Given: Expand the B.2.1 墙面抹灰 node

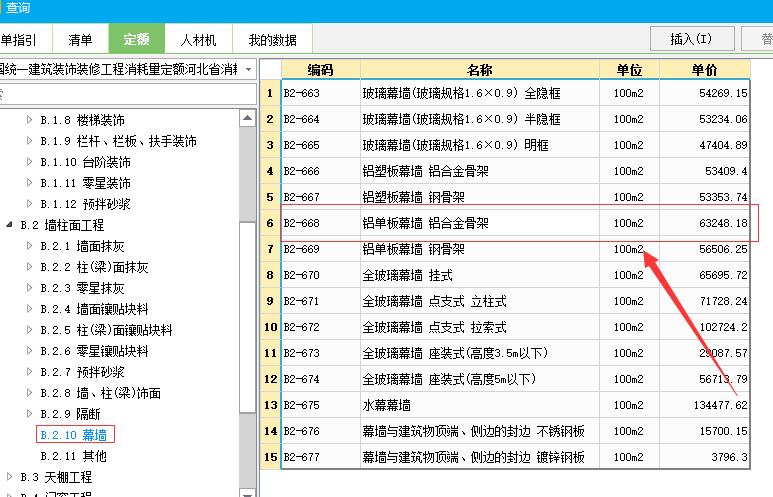Looking at the screenshot, I should 29,246.
